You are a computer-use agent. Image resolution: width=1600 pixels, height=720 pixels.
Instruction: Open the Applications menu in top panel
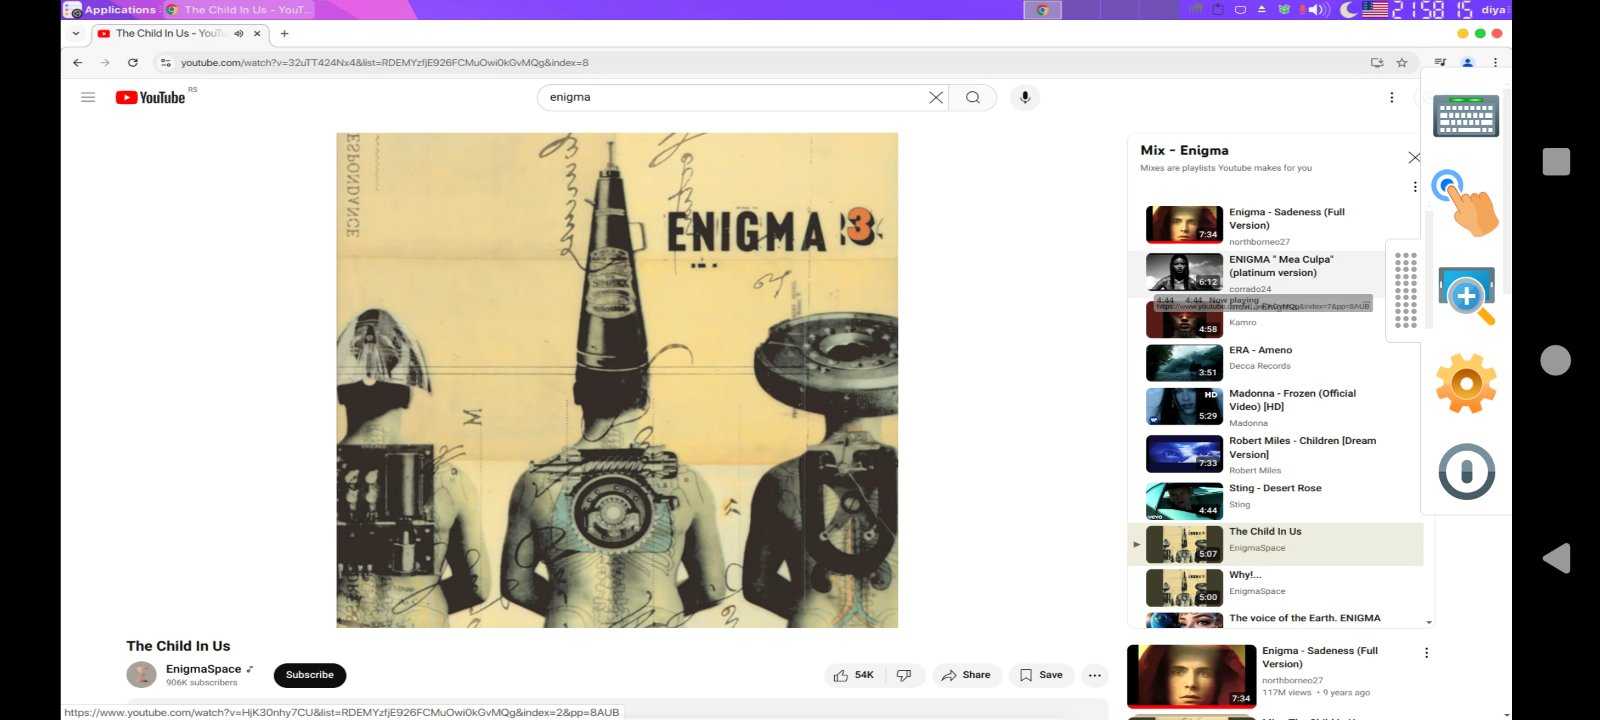tap(111, 10)
